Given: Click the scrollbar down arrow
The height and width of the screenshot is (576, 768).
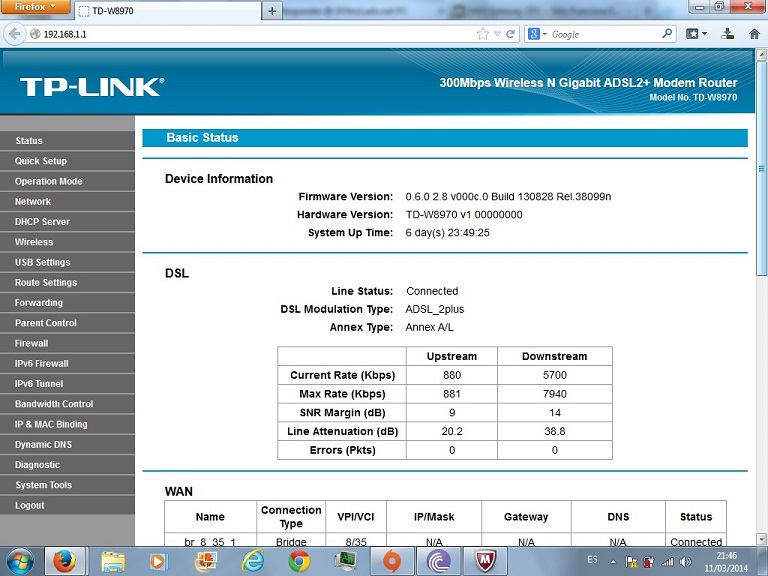Looking at the screenshot, I should (x=761, y=539).
